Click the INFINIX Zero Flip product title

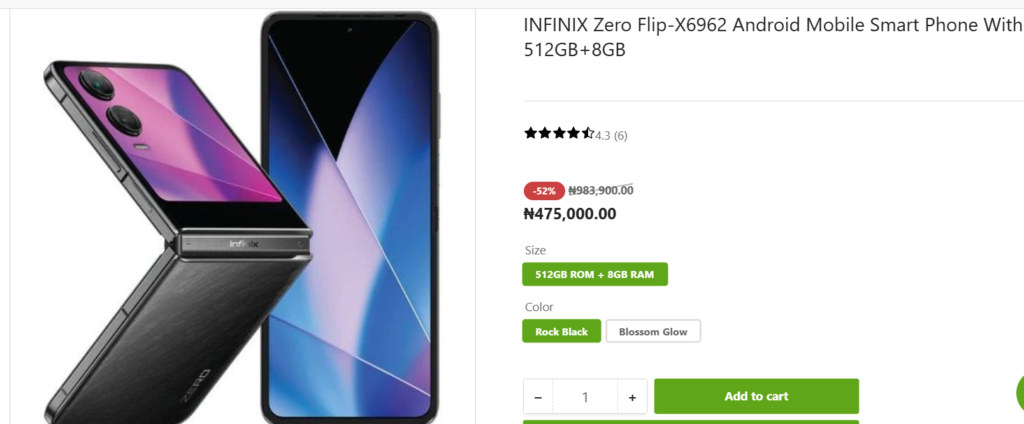click(x=772, y=37)
